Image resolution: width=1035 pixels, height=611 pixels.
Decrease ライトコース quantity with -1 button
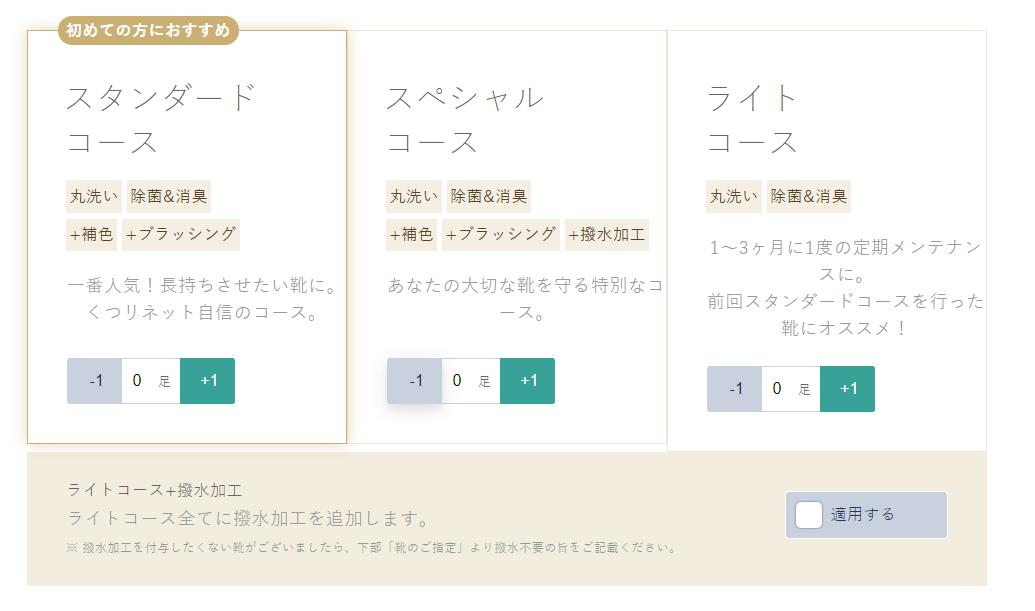734,389
